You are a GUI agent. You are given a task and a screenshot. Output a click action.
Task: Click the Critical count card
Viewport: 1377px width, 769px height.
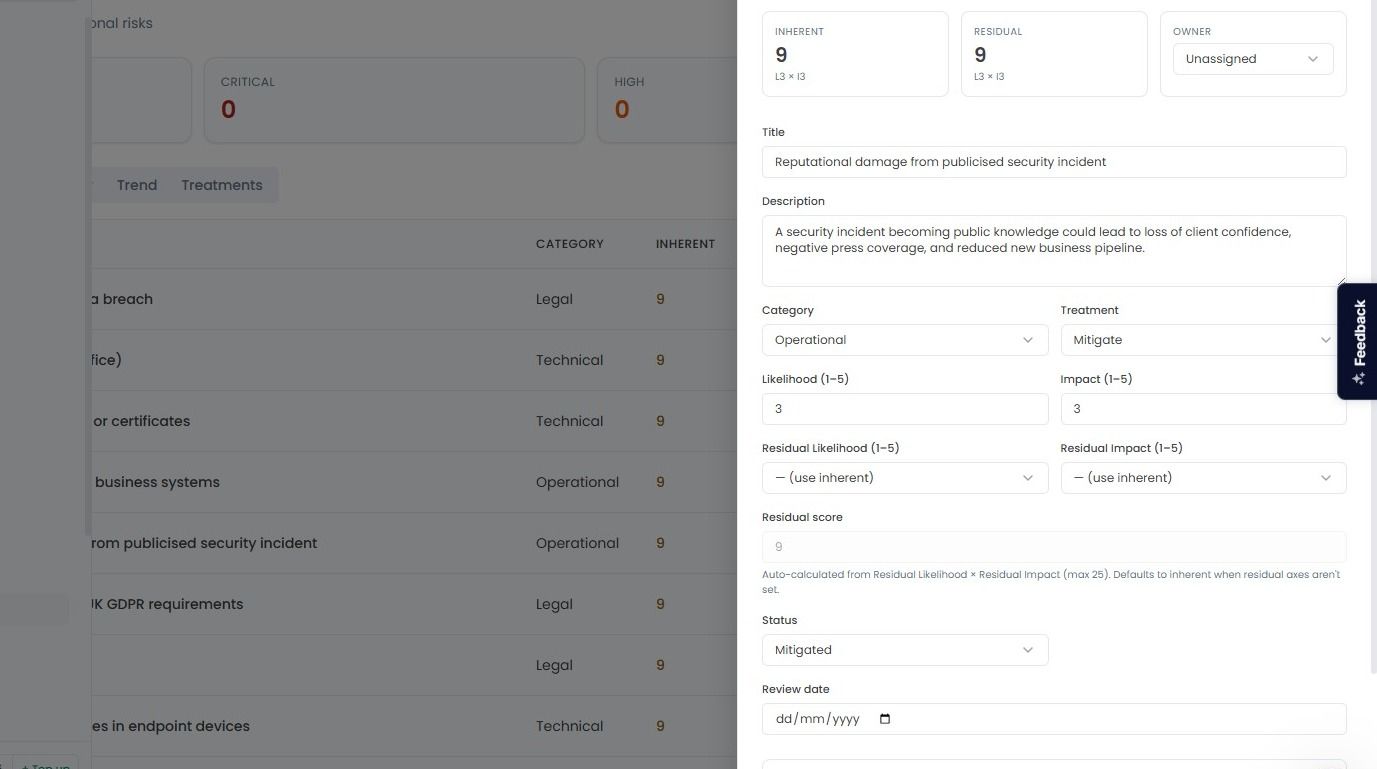tap(394, 100)
